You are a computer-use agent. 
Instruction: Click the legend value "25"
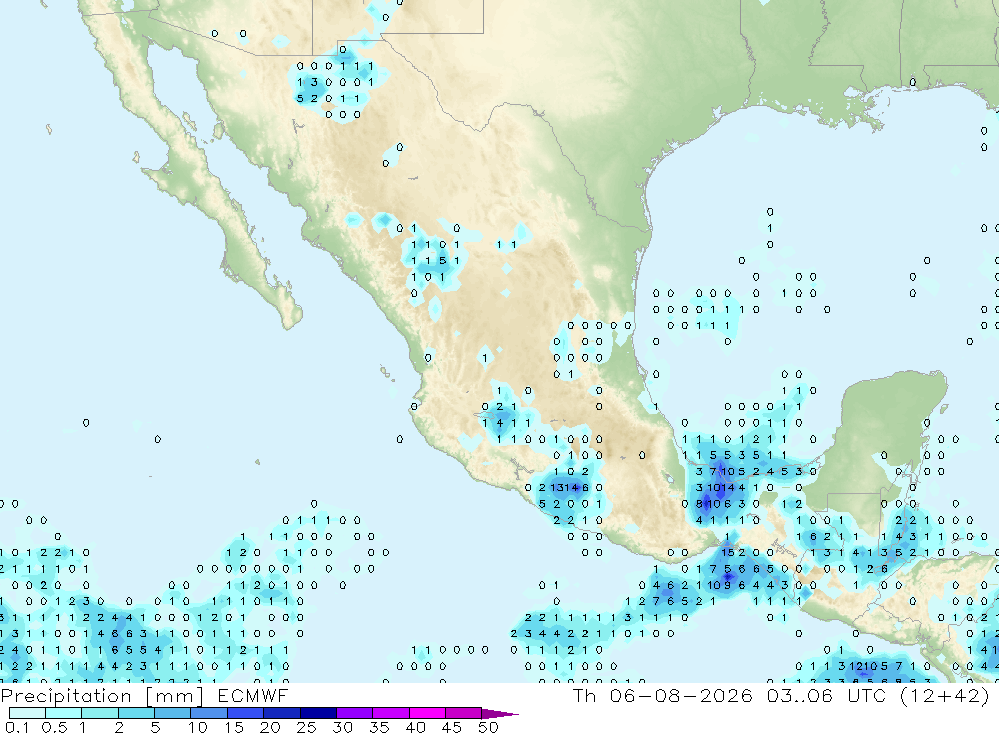tap(306, 727)
